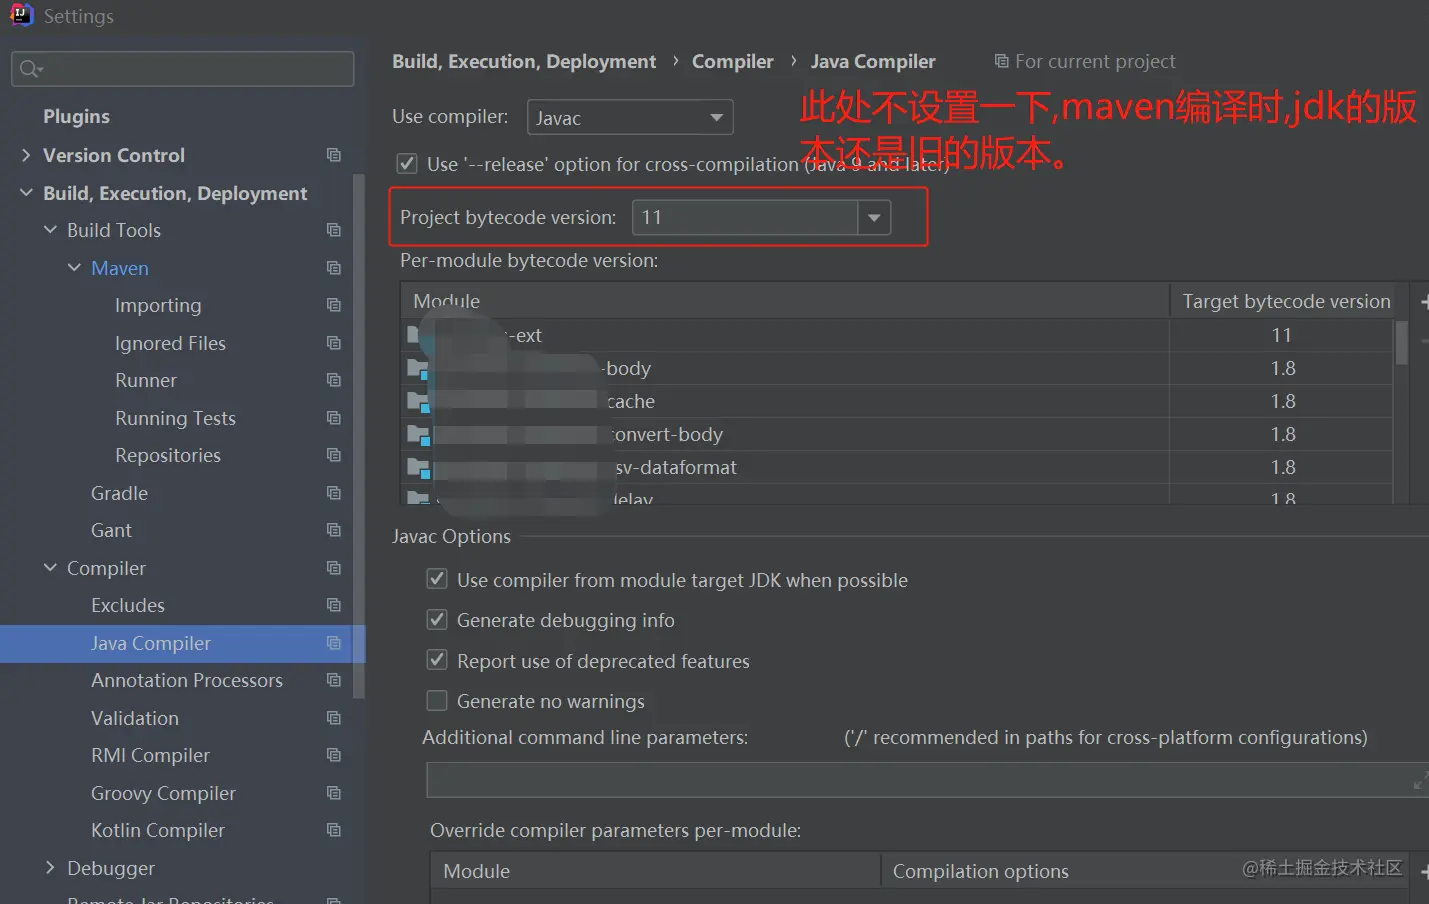The width and height of the screenshot is (1429, 904).
Task: Collapse the Build Tools tree node
Action: tap(50, 230)
